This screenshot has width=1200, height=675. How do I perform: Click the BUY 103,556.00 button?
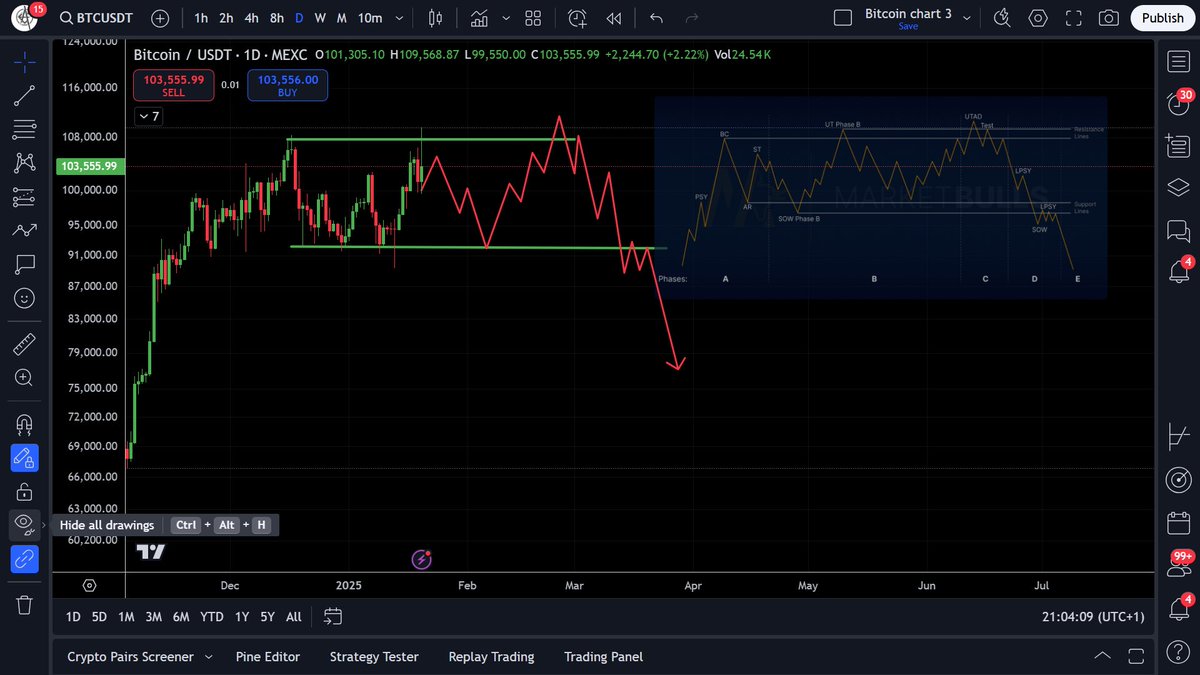point(288,85)
